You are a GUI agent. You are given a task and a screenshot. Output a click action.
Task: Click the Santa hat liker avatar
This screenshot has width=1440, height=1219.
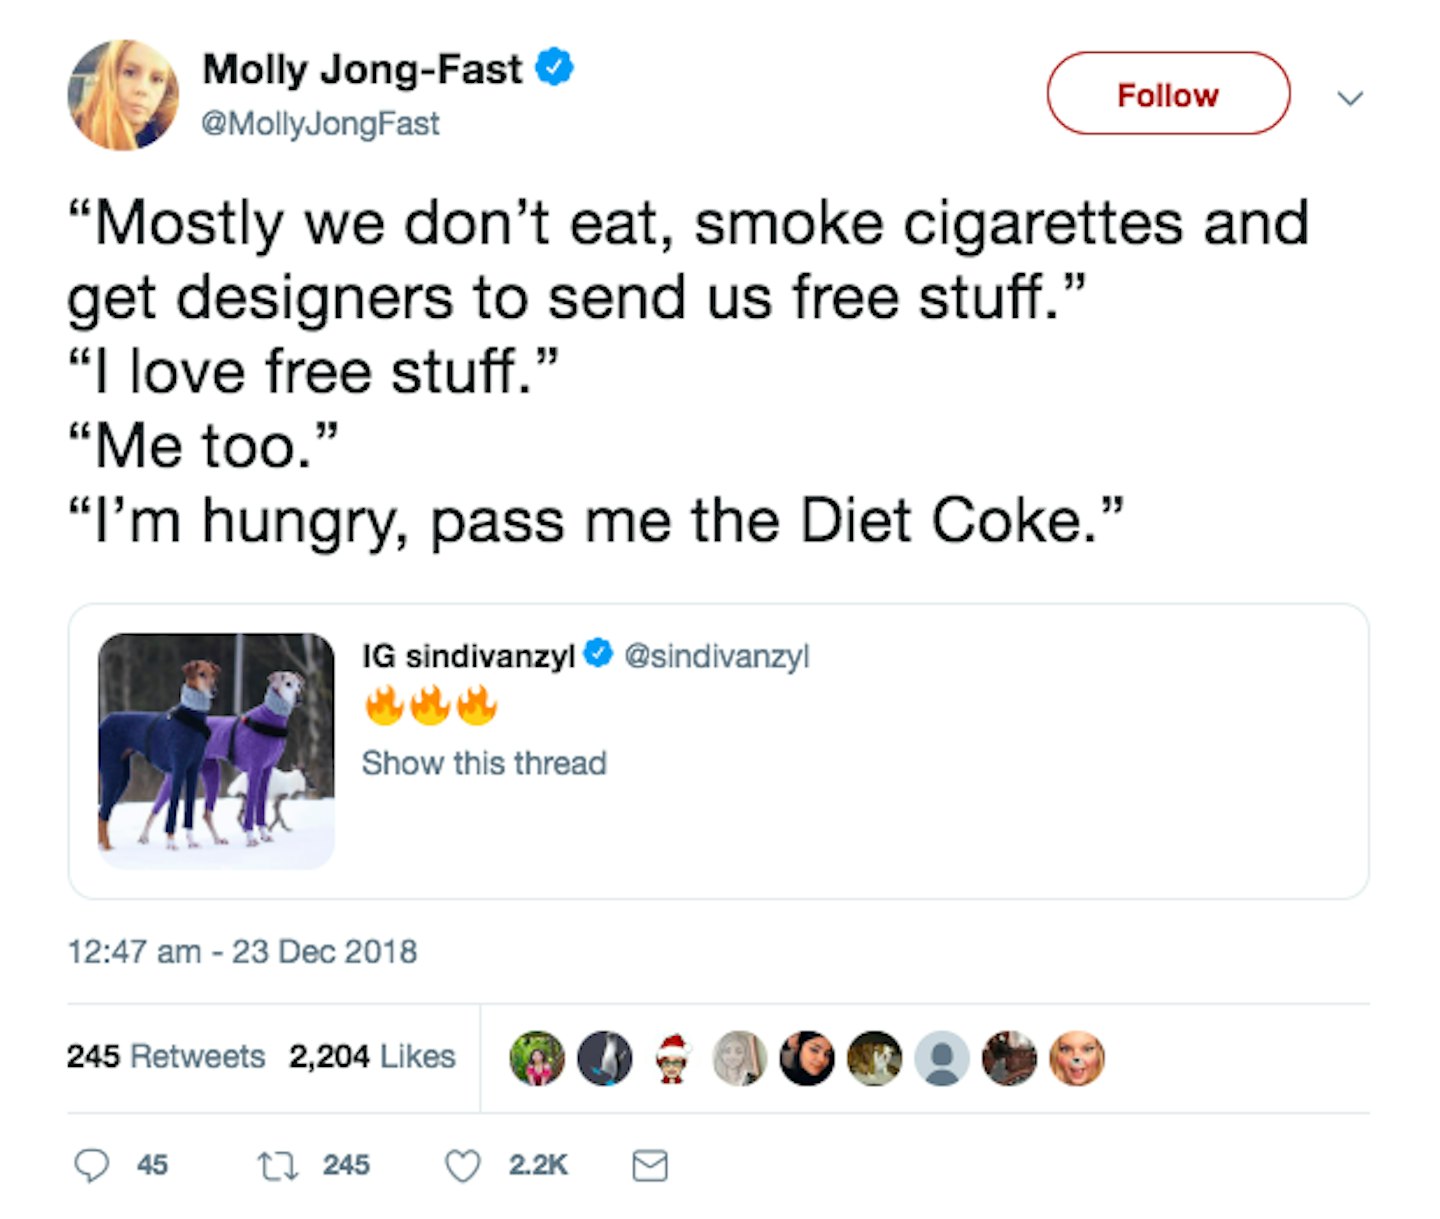coord(673,1058)
